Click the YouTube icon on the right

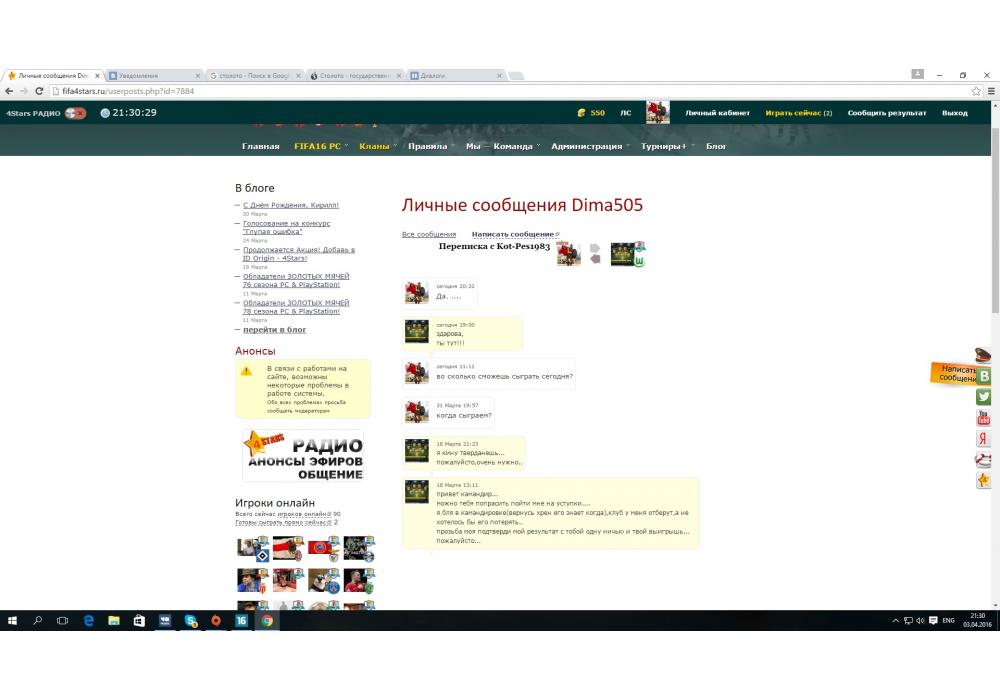click(x=983, y=418)
